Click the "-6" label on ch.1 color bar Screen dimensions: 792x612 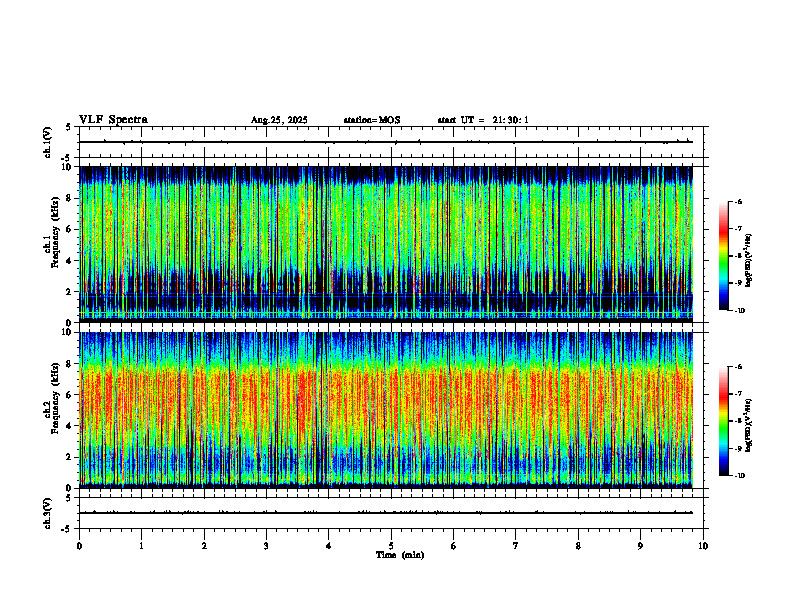[738, 202]
